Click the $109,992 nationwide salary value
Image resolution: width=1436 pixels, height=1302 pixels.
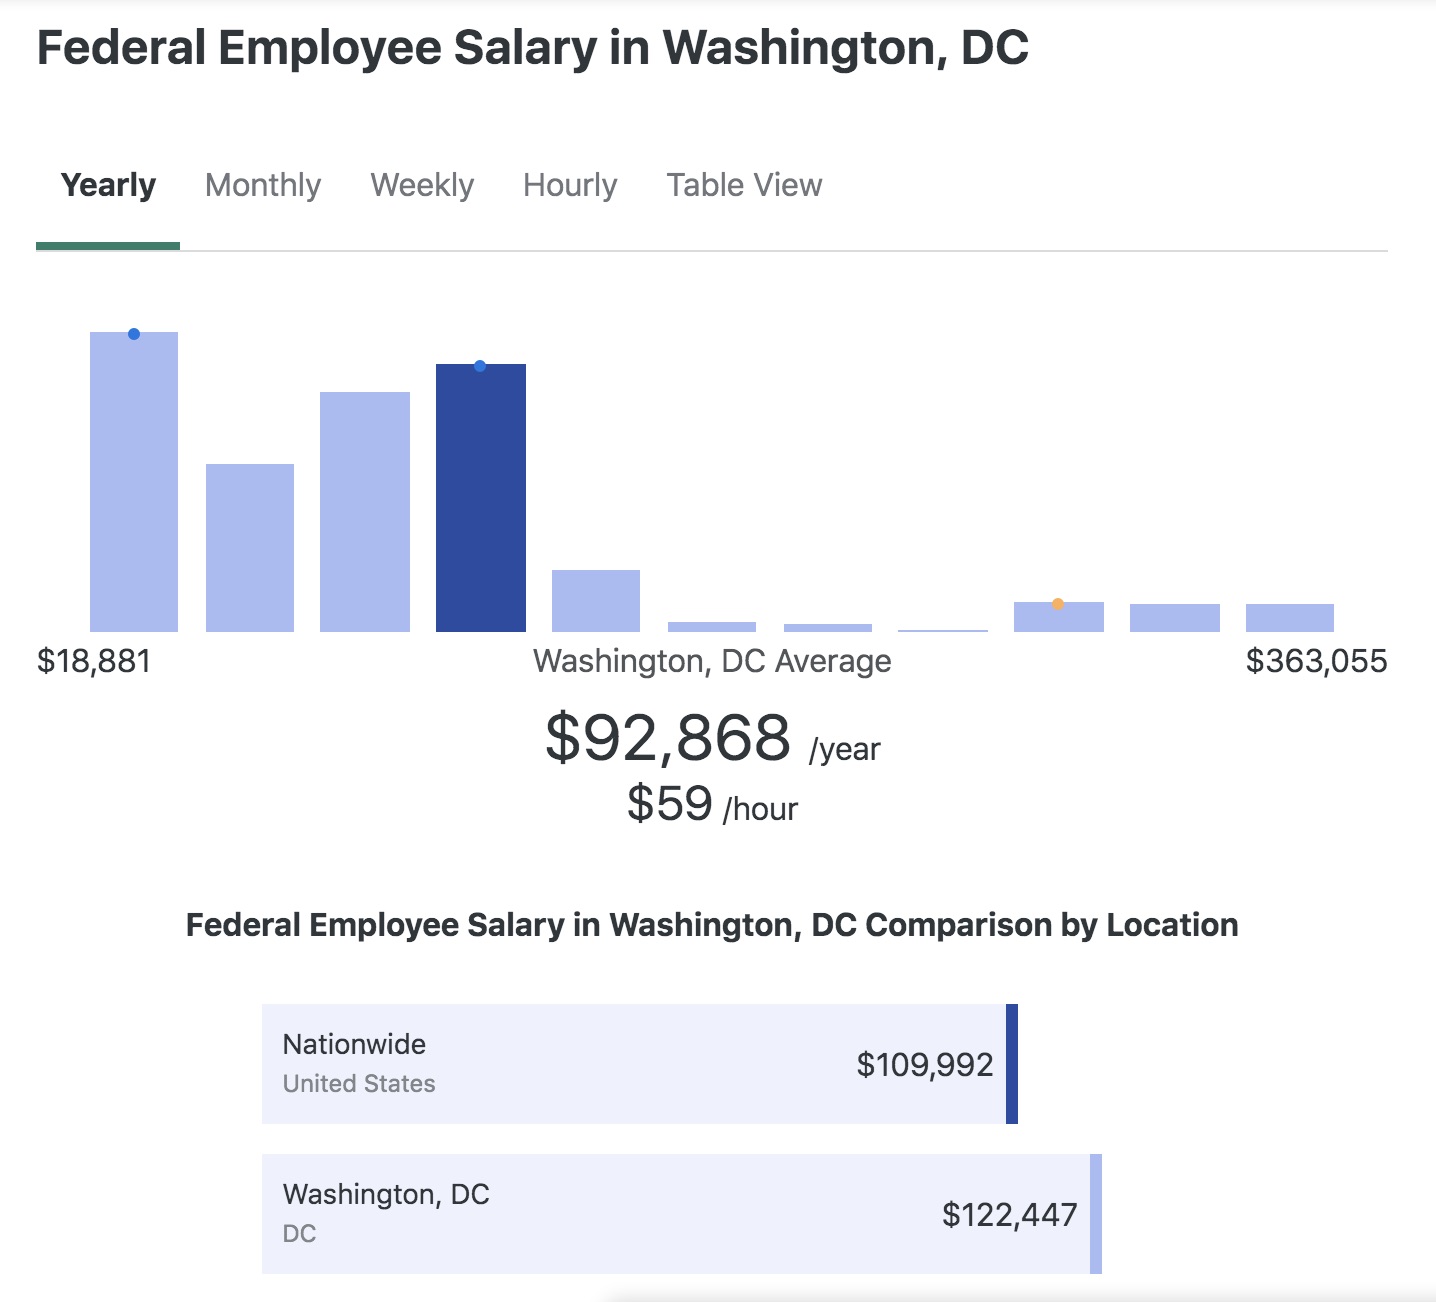pyautogui.click(x=925, y=1065)
